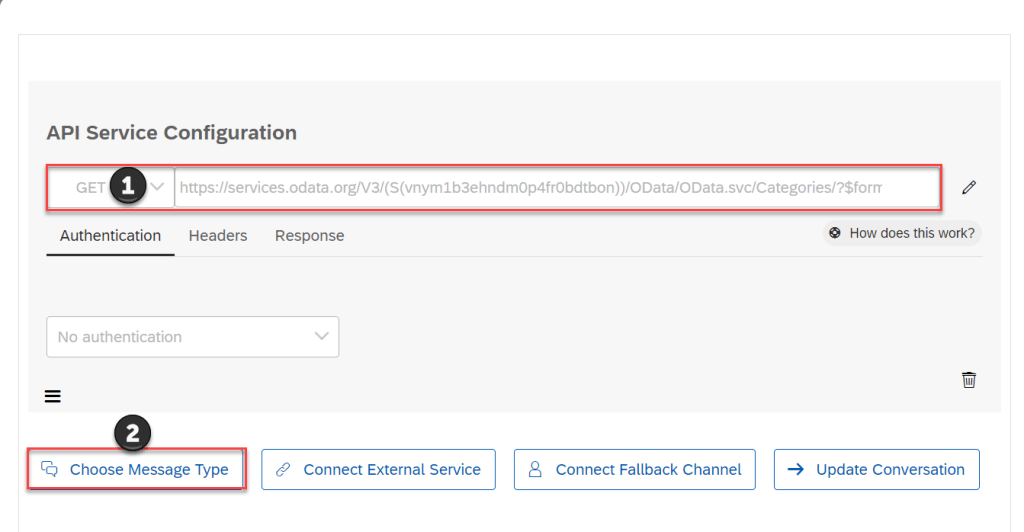
Task: Click the numbered marker 2 badge
Action: click(133, 433)
